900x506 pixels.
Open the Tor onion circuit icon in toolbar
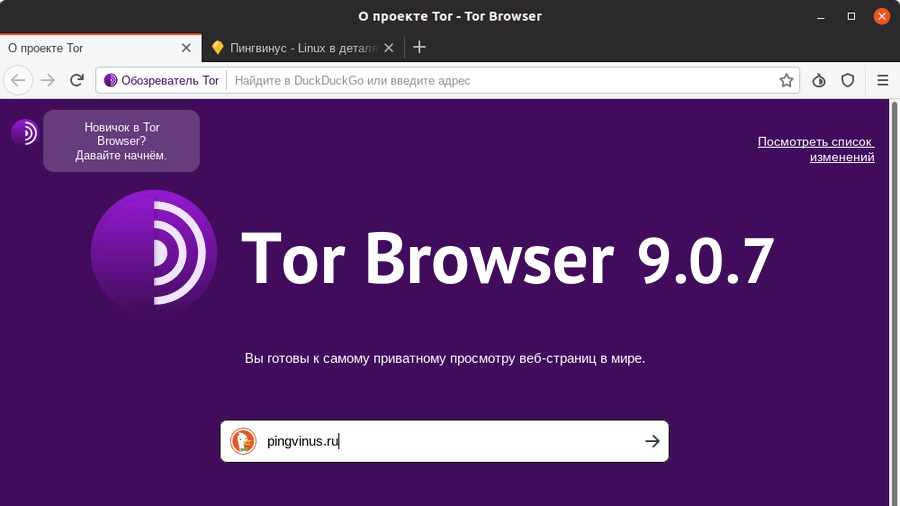[819, 80]
